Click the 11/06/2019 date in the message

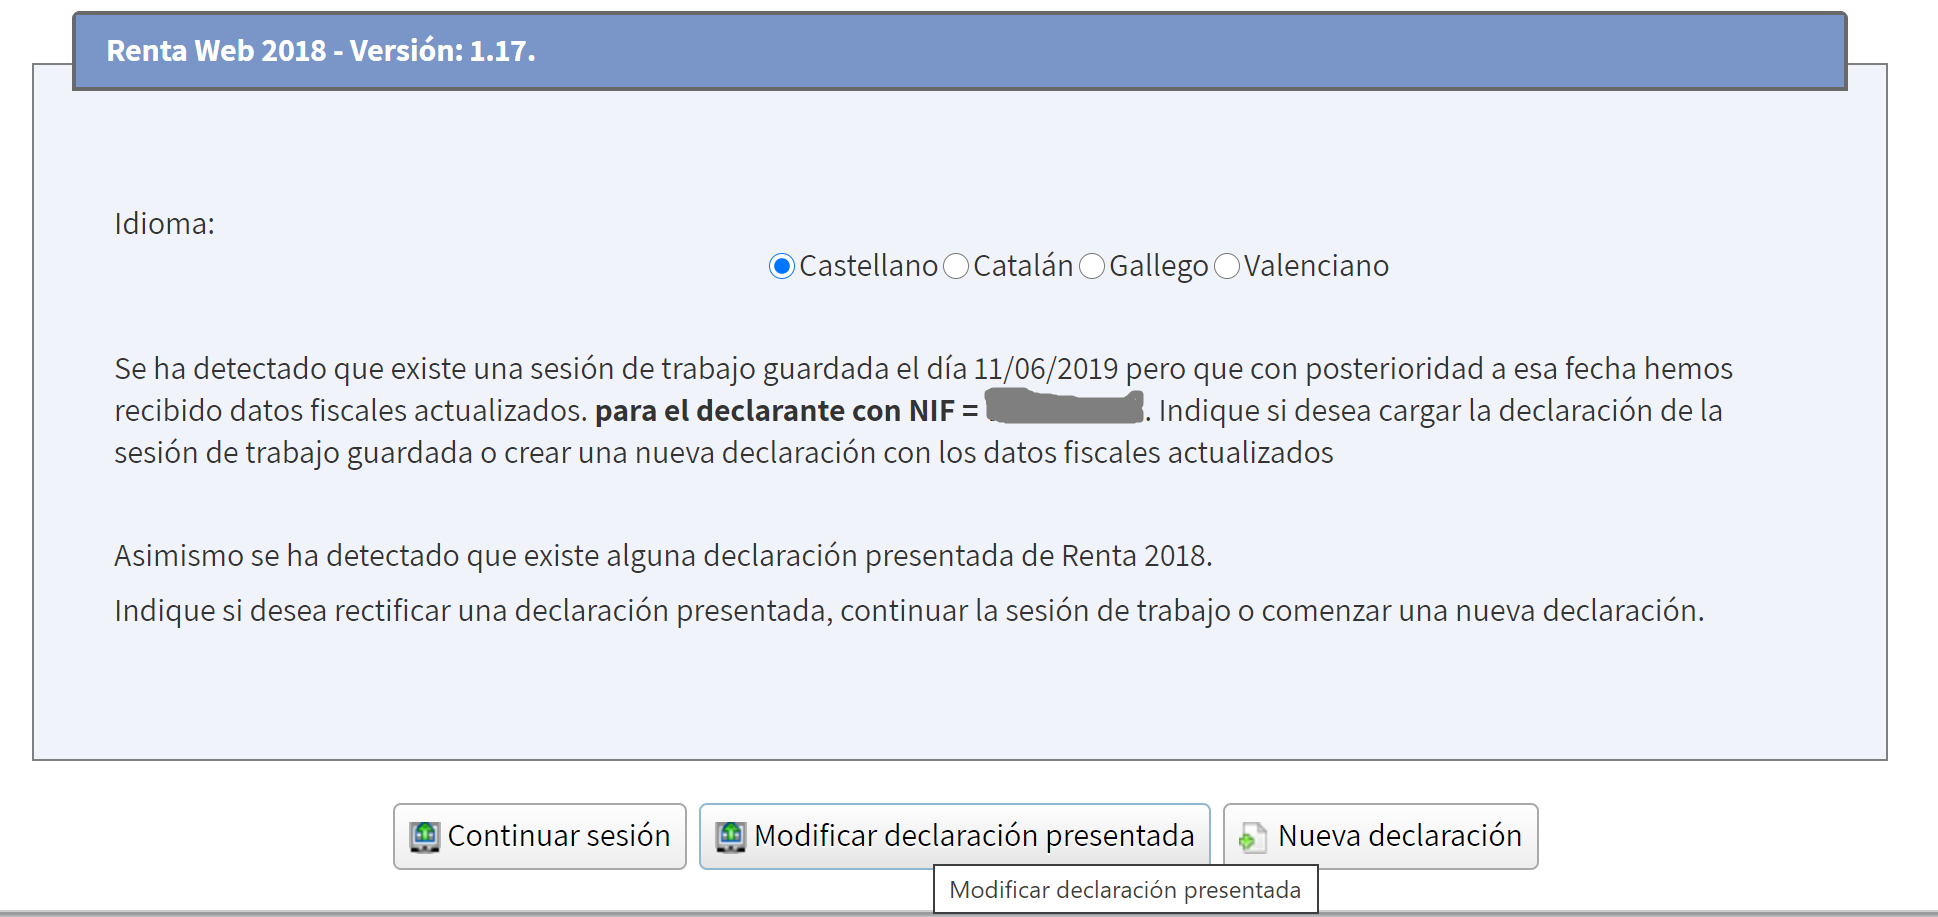1045,369
